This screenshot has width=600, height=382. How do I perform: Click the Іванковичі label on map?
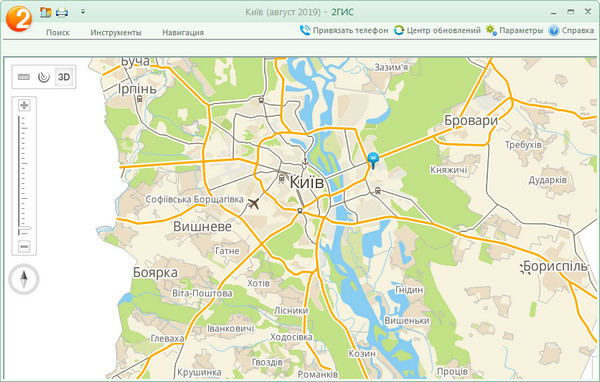[231, 328]
